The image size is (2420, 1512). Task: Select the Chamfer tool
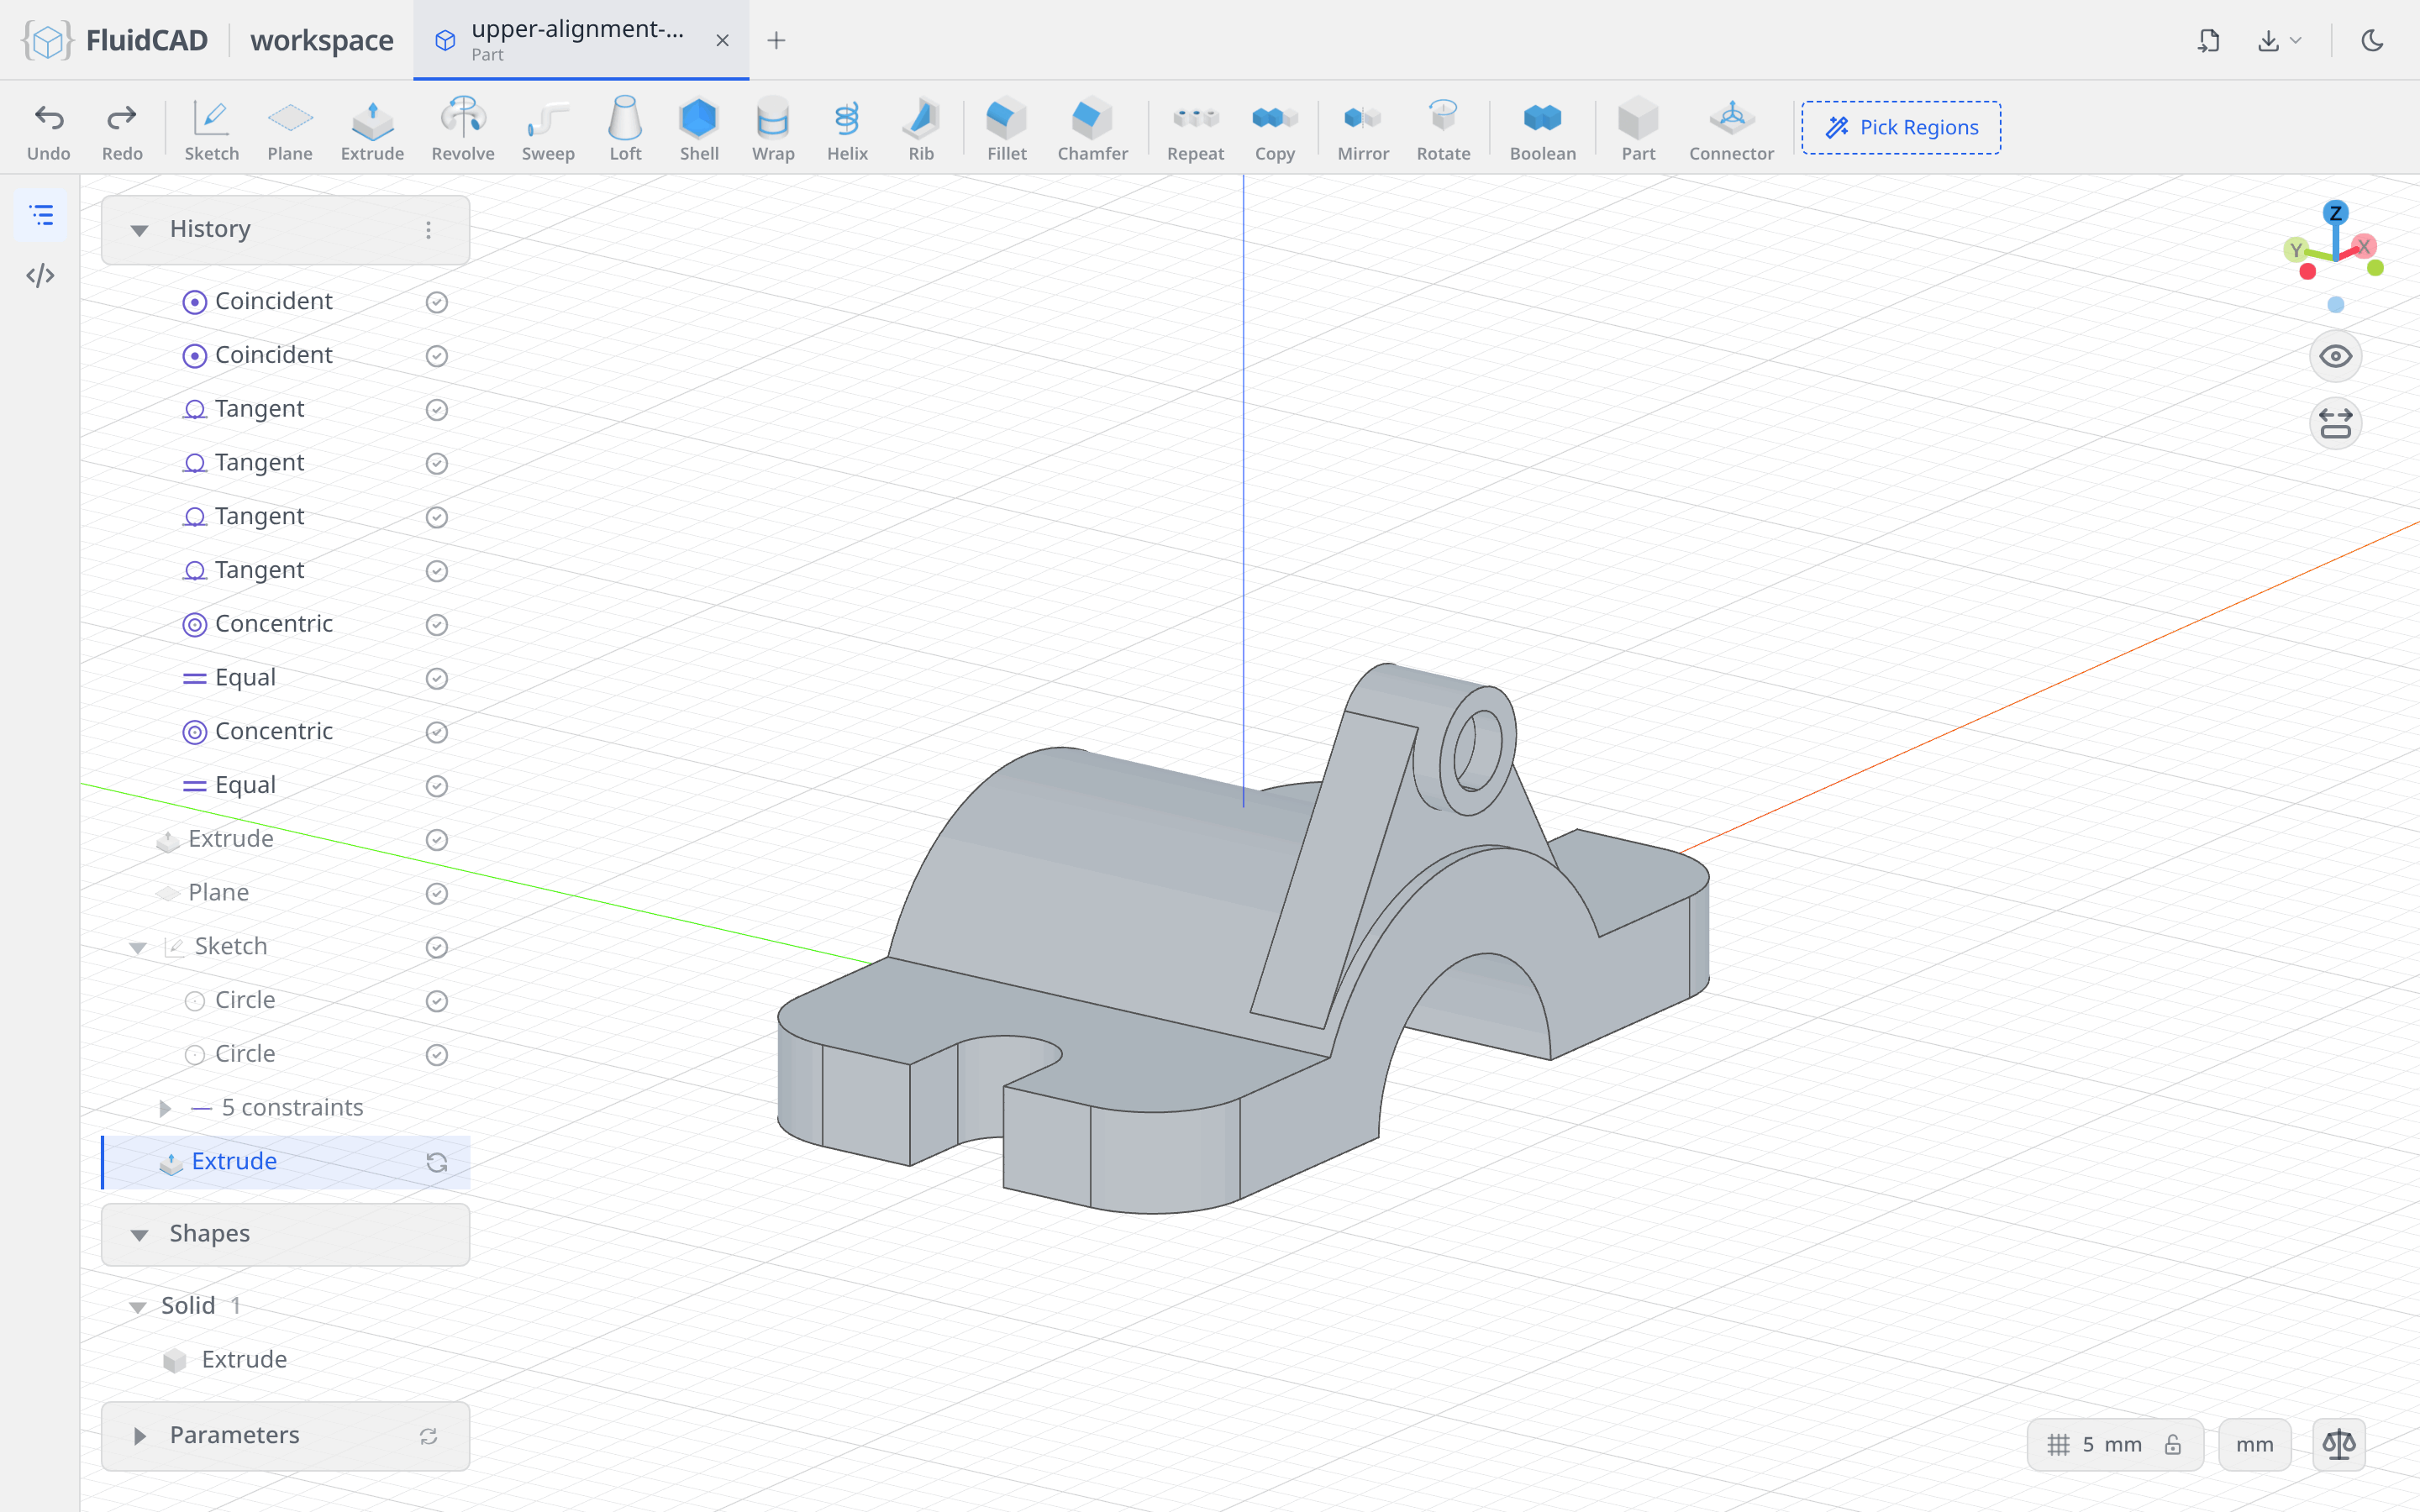click(1092, 129)
